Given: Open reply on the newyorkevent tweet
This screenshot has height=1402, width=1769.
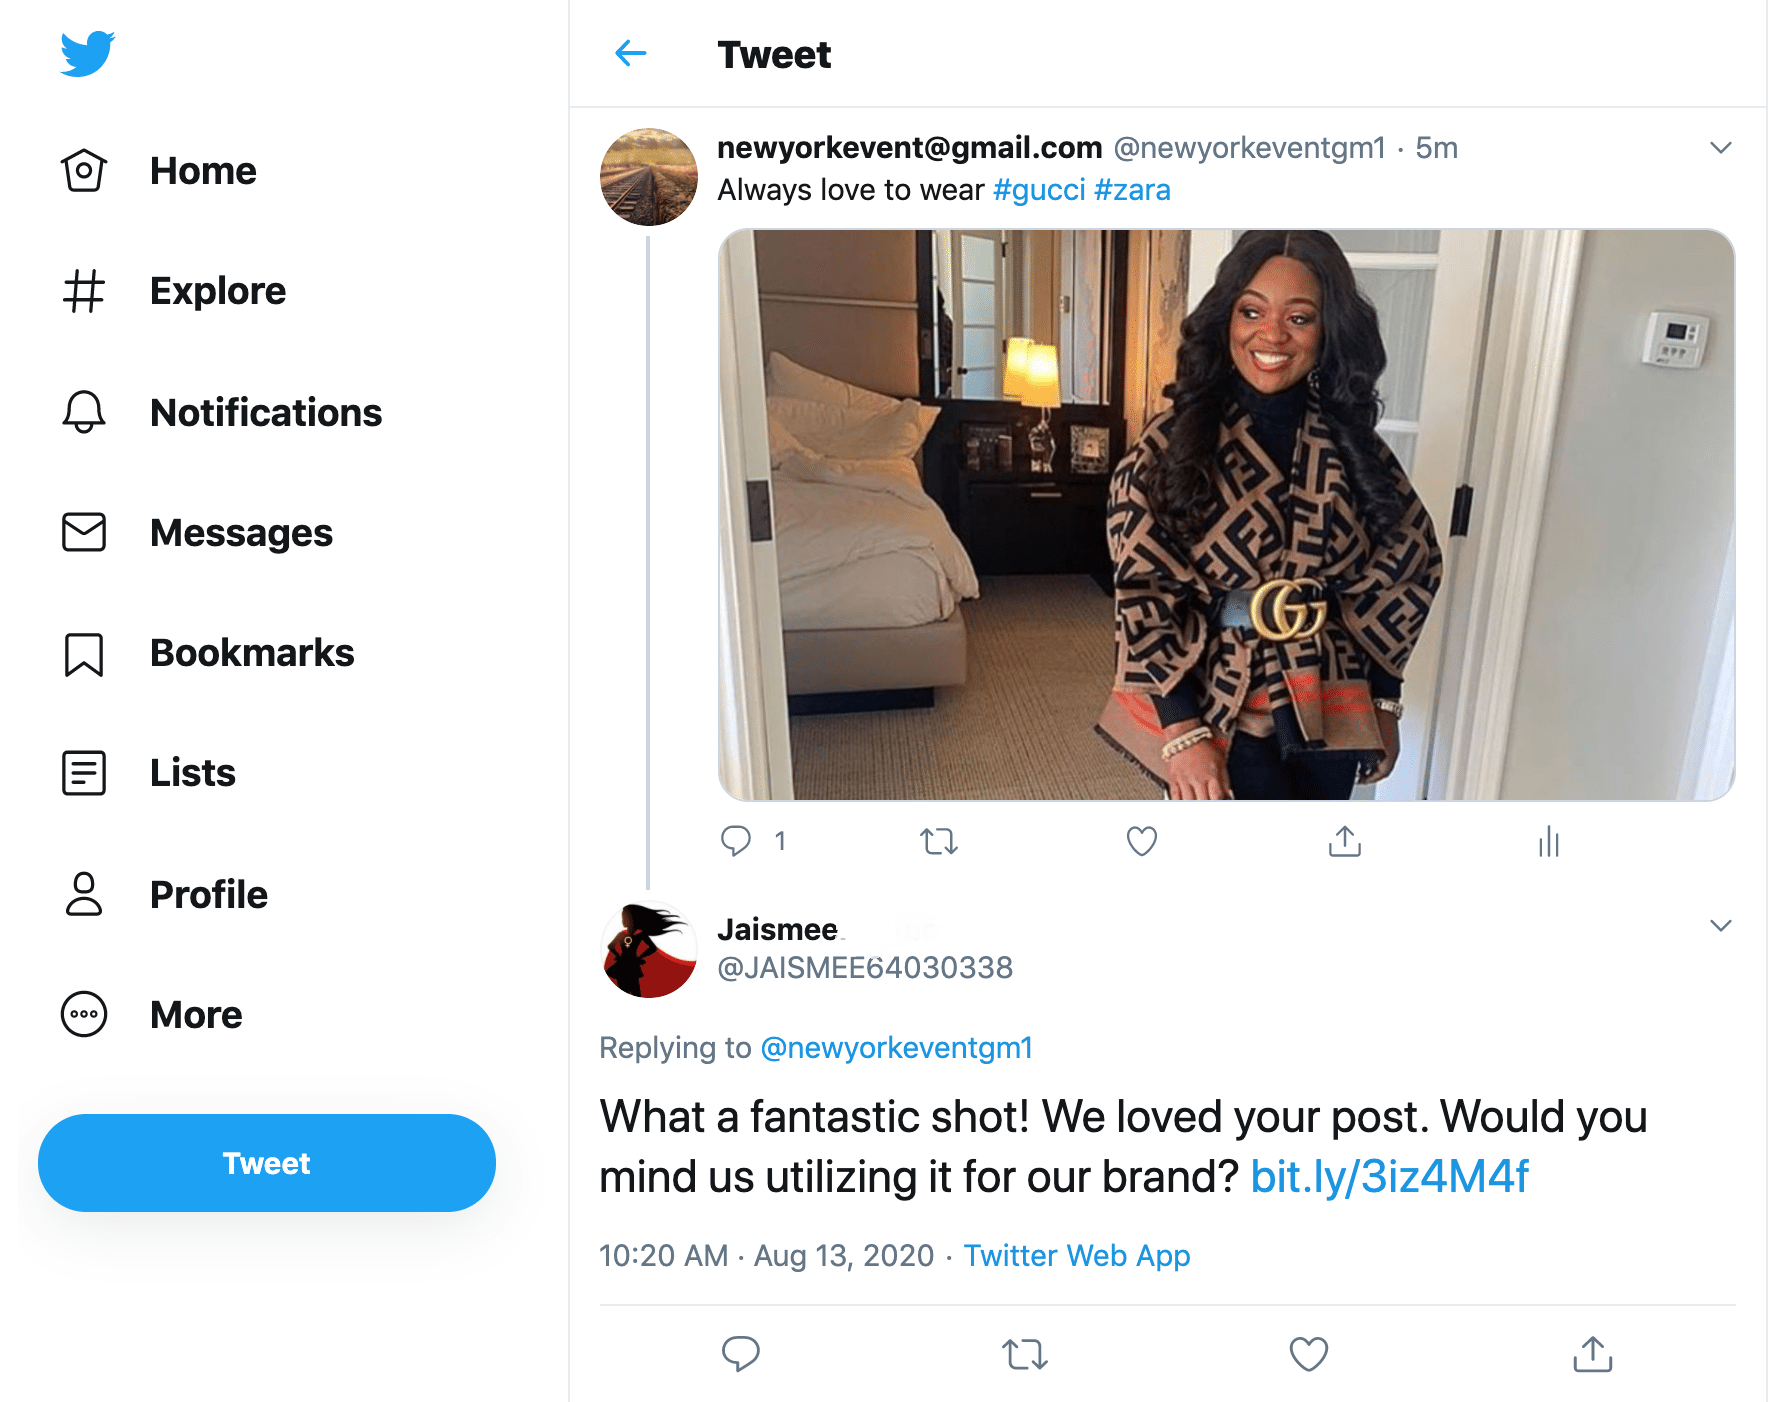Looking at the screenshot, I should pyautogui.click(x=736, y=842).
